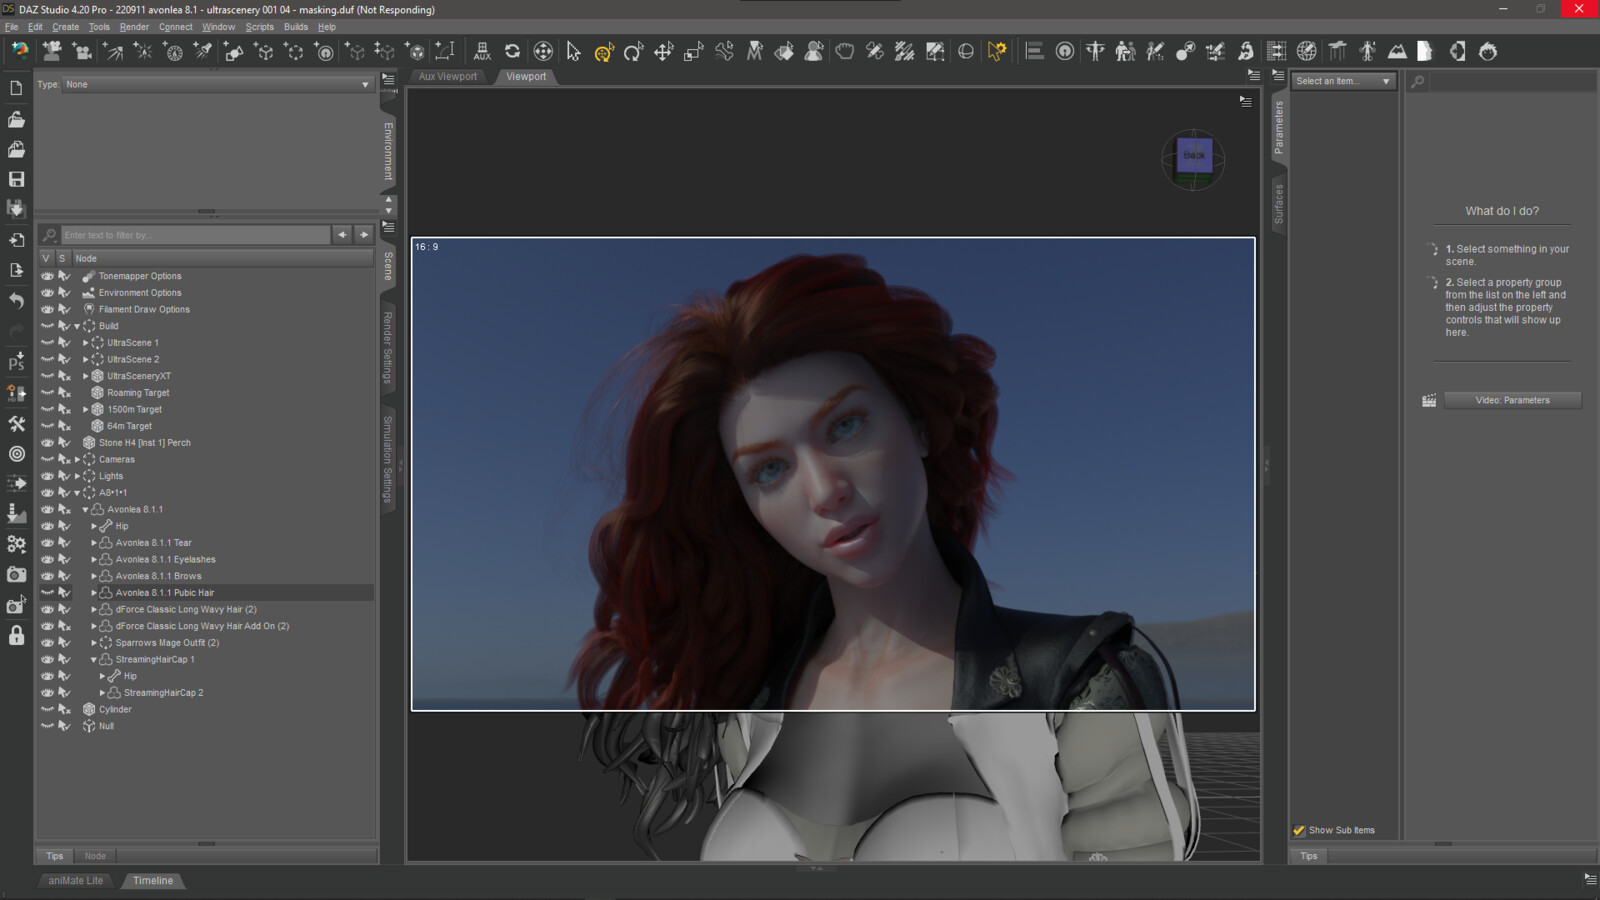Open the Select an Item dropdown

tap(1343, 81)
